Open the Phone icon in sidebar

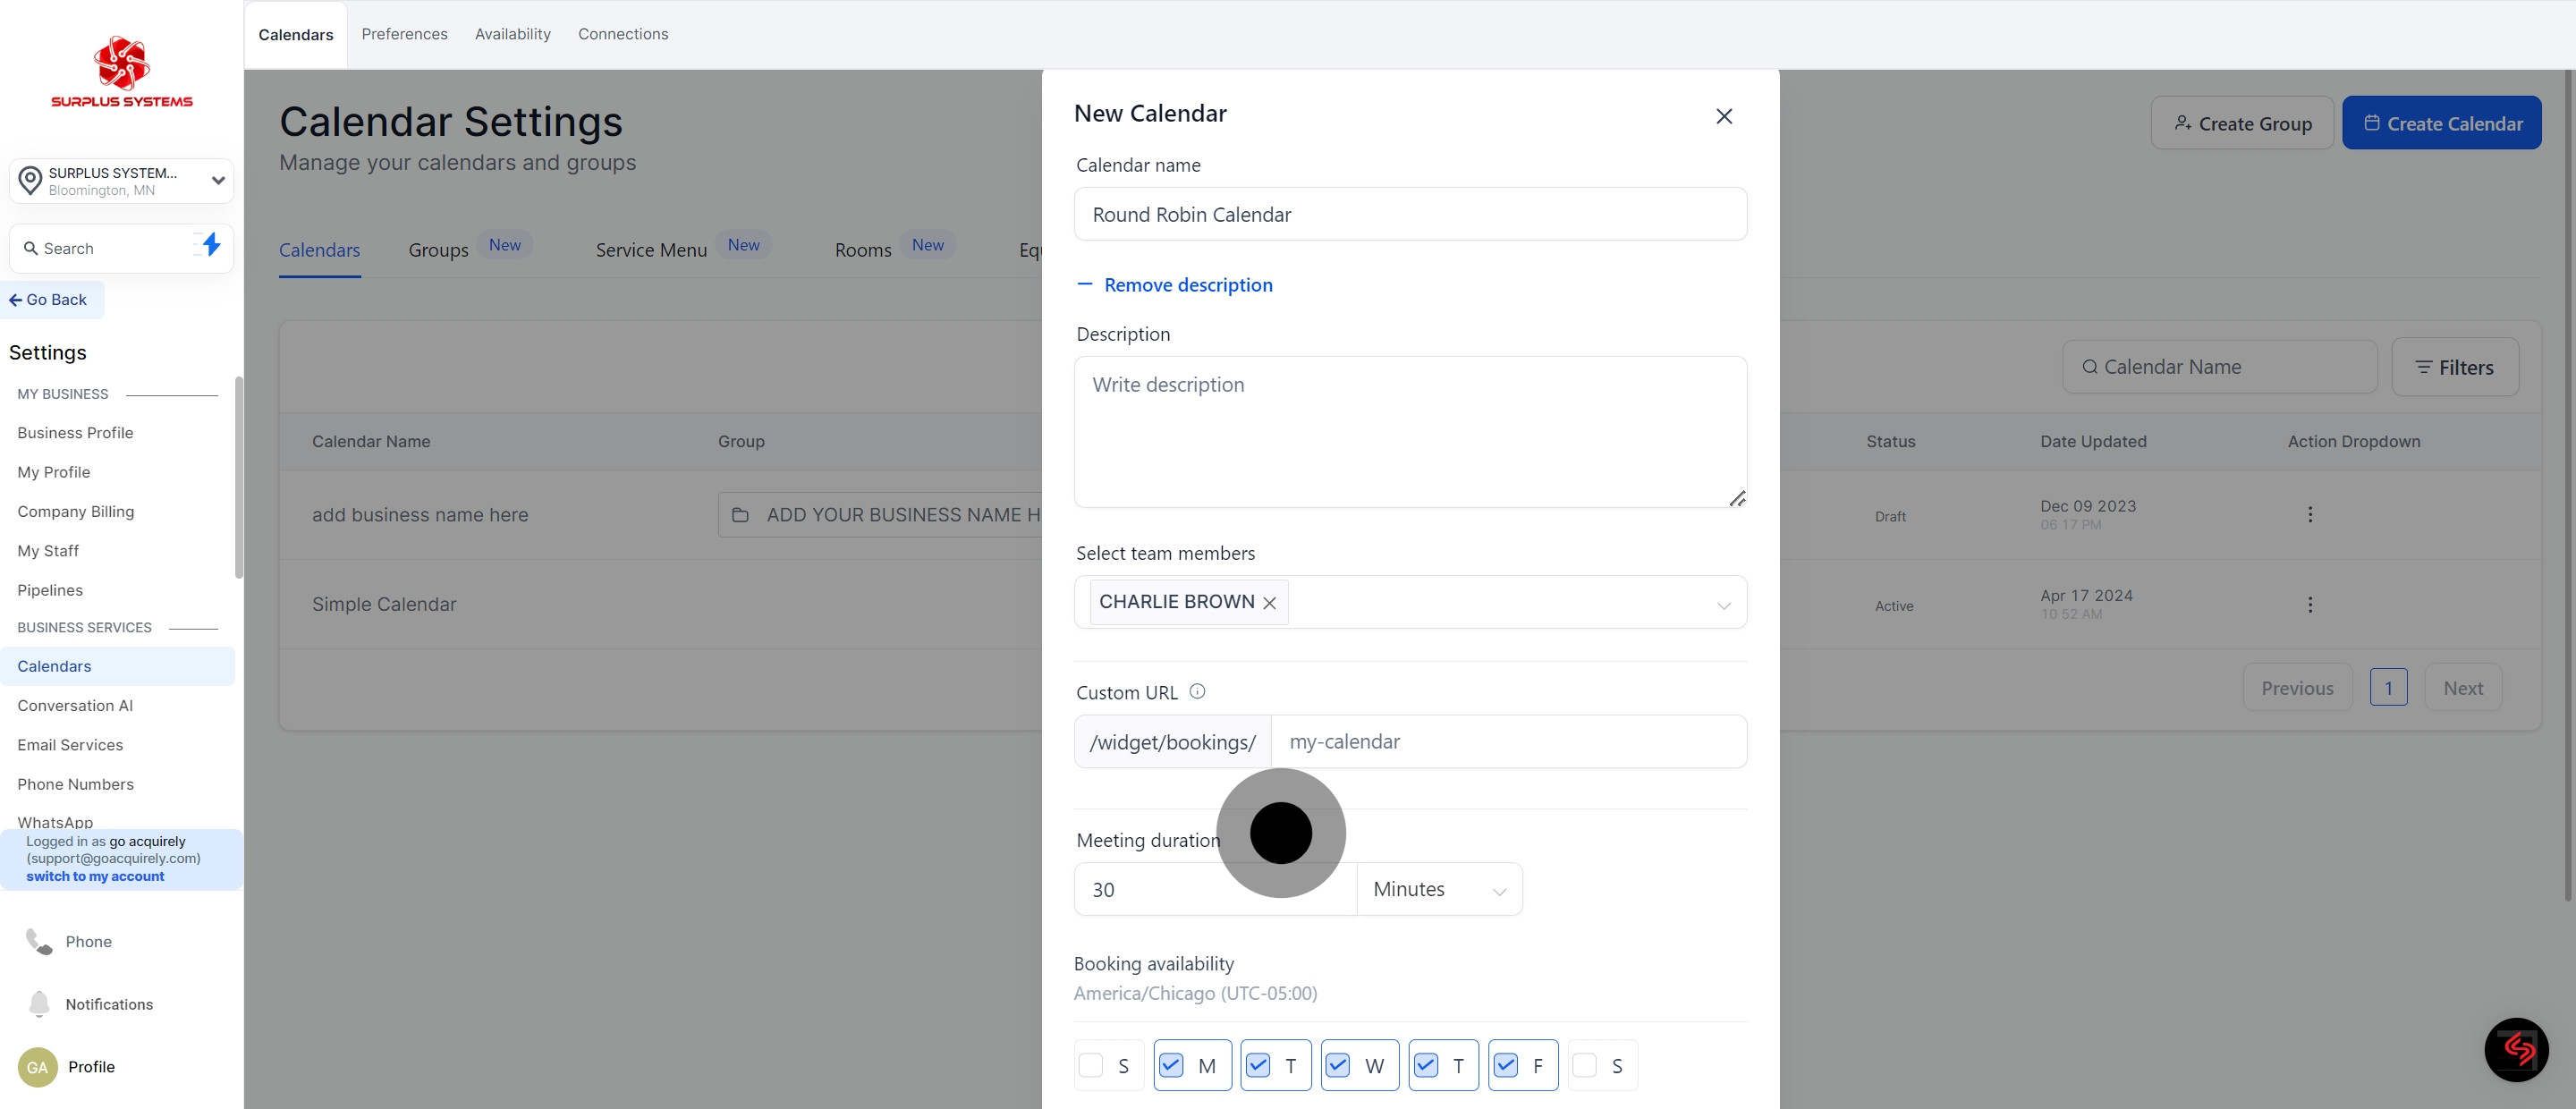[x=39, y=941]
